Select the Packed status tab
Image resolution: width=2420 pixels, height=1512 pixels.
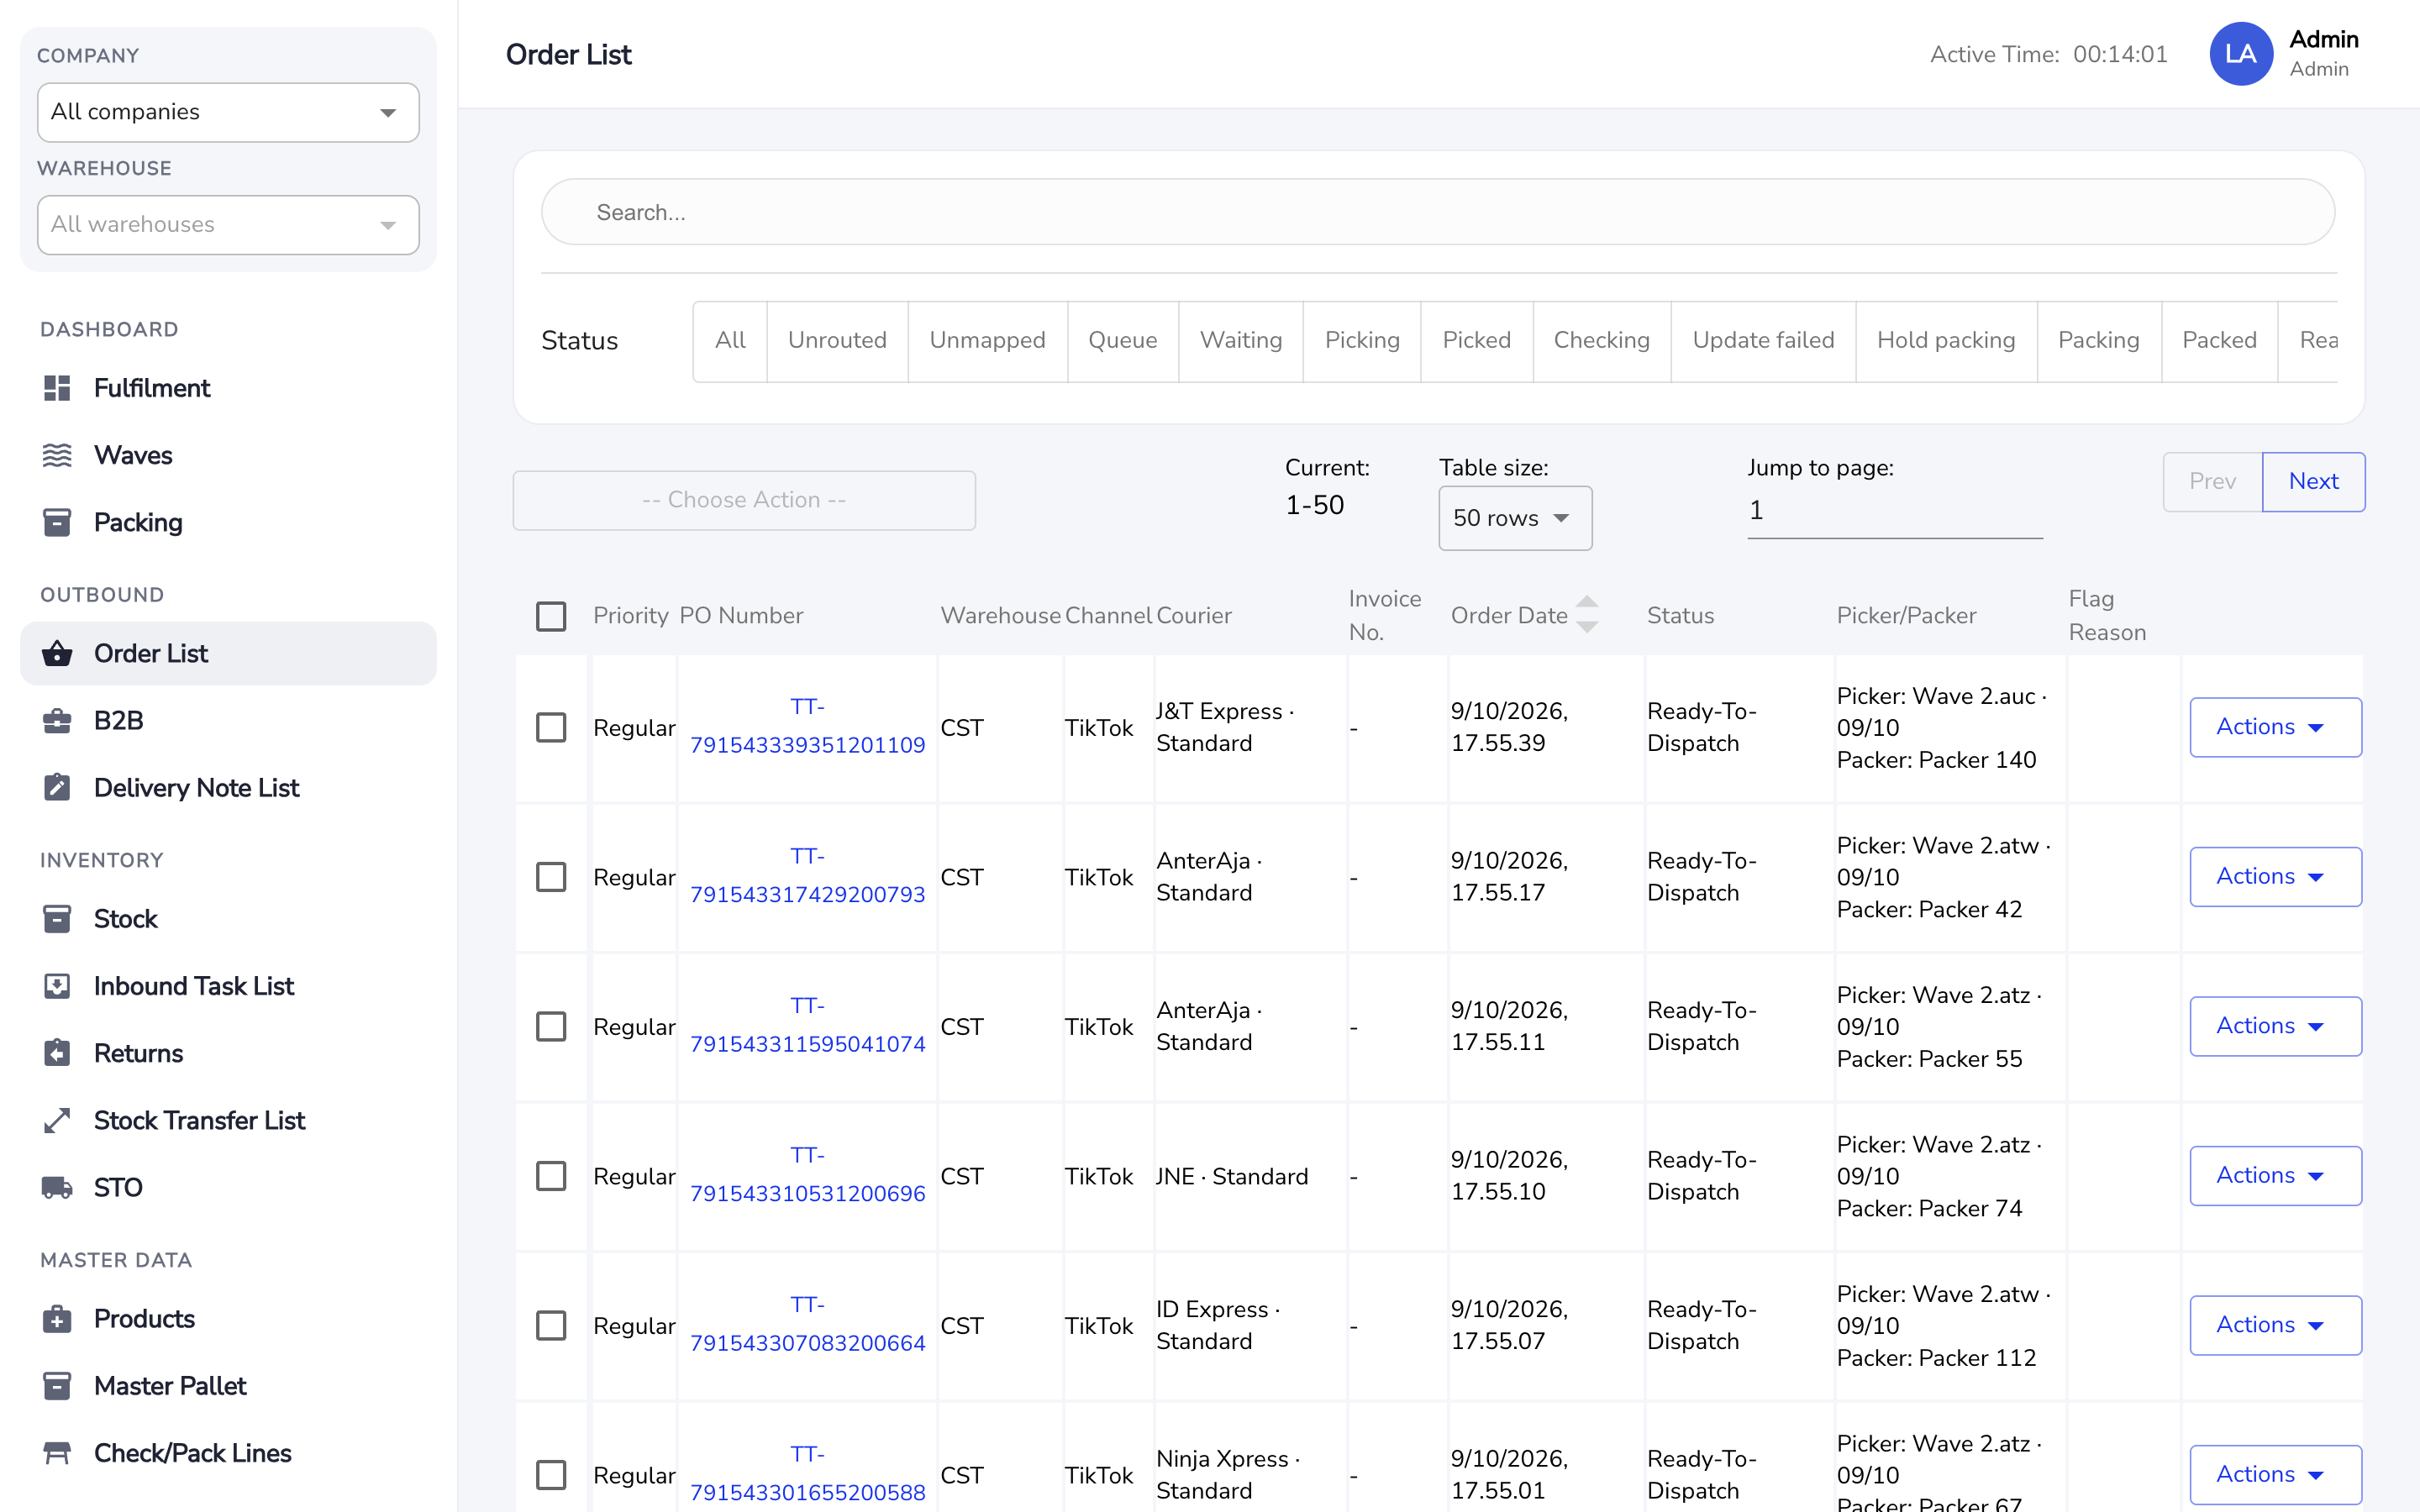[x=2218, y=341]
